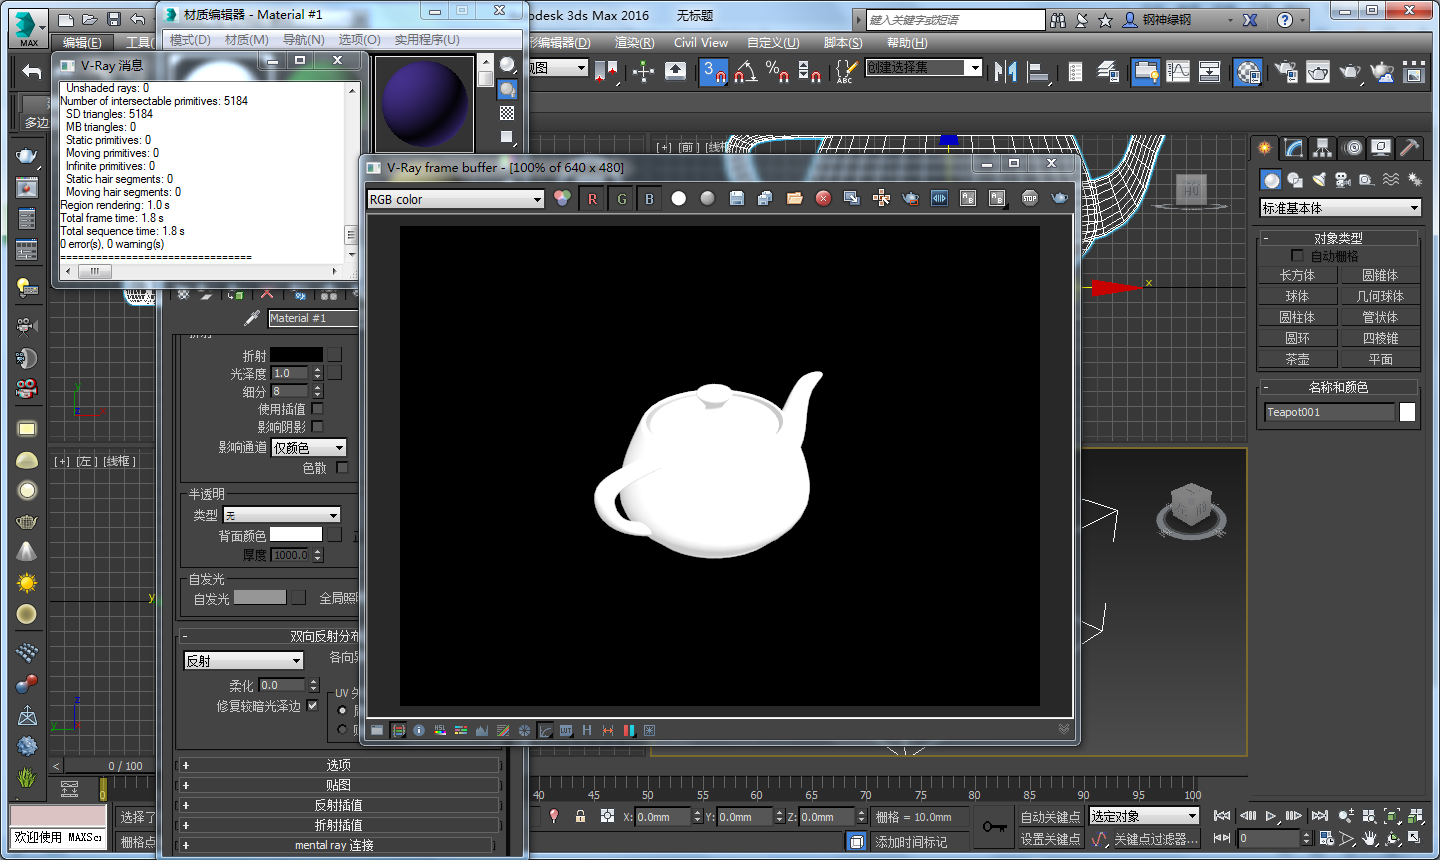The height and width of the screenshot is (860, 1440).
Task: Open the 材质(M) menu in material editor
Action: (246, 40)
